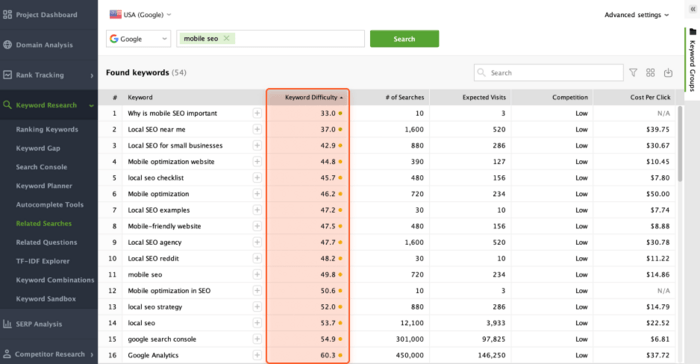The height and width of the screenshot is (364, 700).
Task: Expand Rank Tracking menu arrow
Action: click(x=92, y=75)
